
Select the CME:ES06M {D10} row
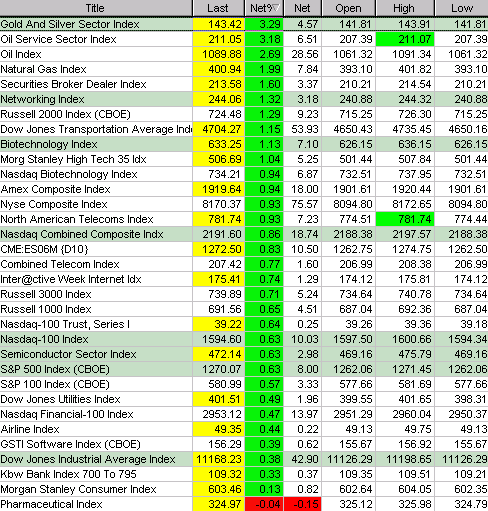coord(244,249)
